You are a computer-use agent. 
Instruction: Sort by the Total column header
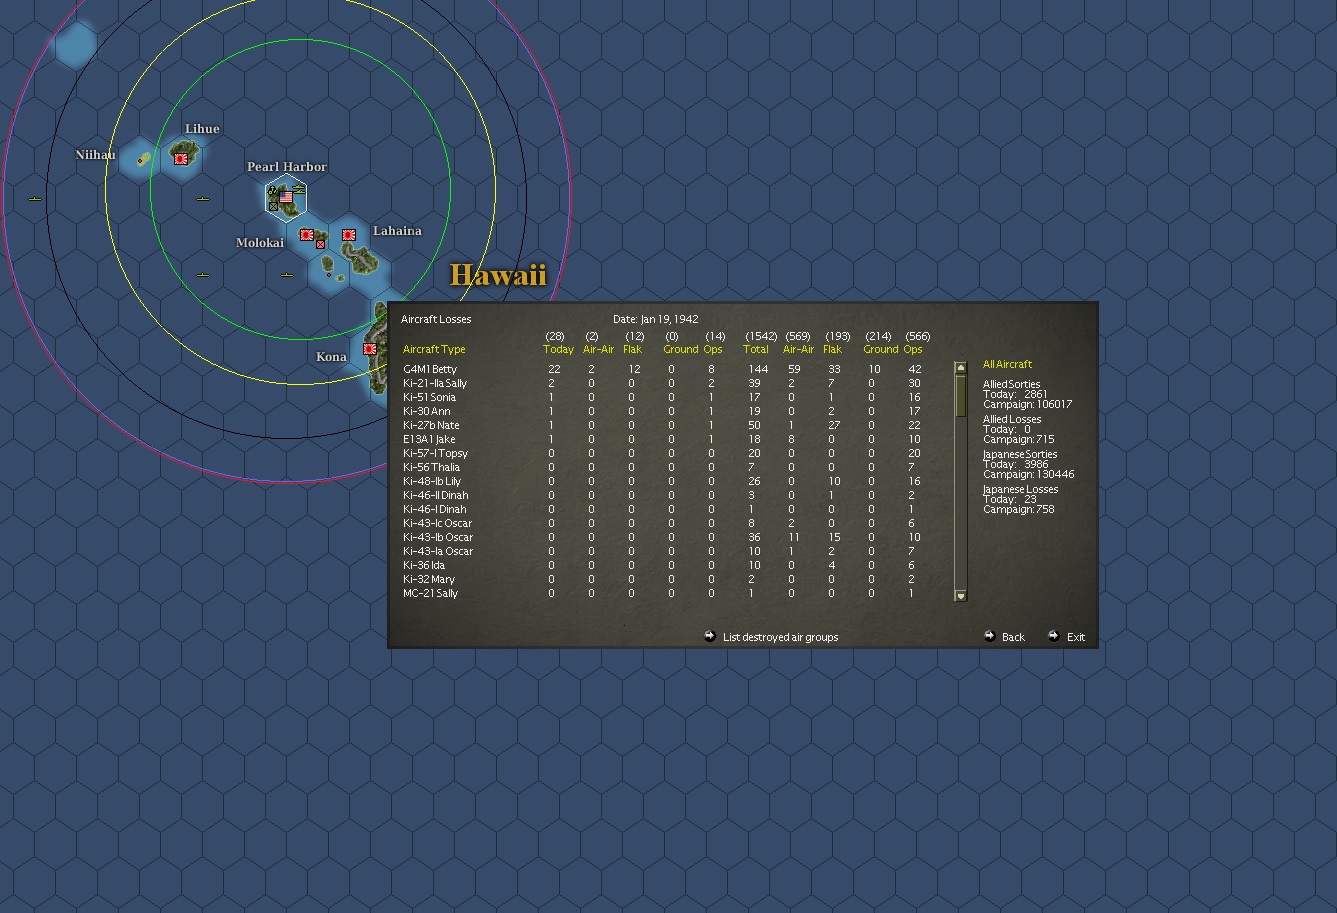756,349
